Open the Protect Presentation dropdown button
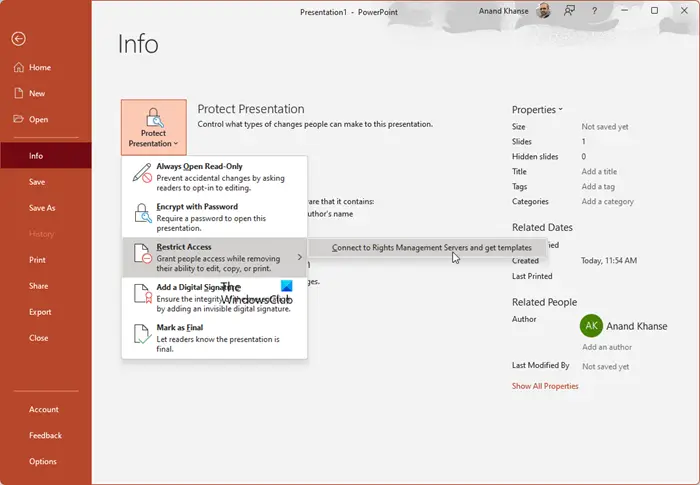The width and height of the screenshot is (700, 485). coord(154,127)
